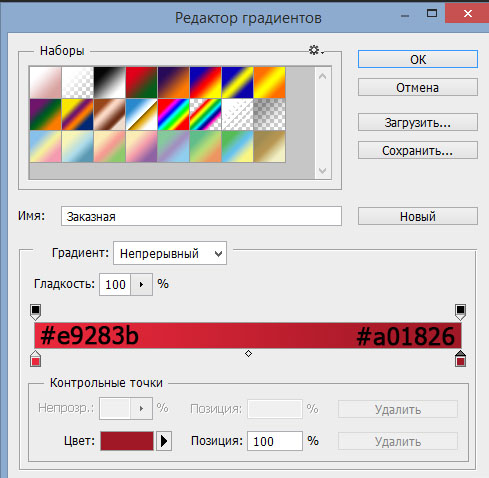Choose the black to white gradient preset

click(110, 82)
